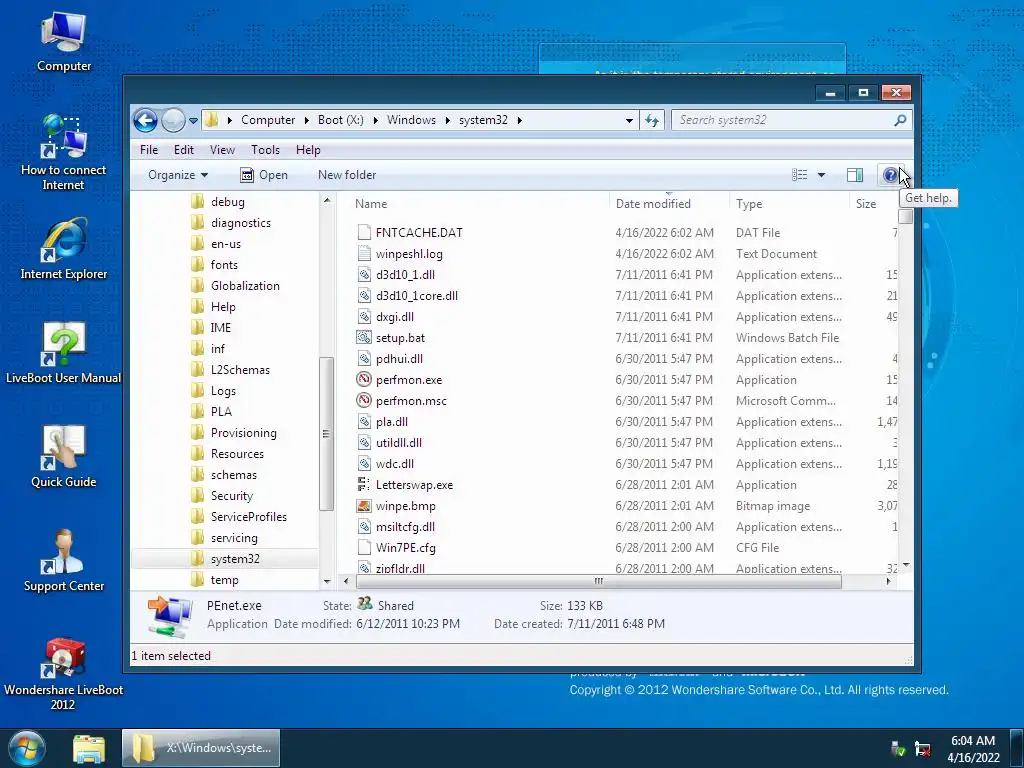This screenshot has width=1024, height=768.
Task: Open the Help menu
Action: pyautogui.click(x=308, y=150)
